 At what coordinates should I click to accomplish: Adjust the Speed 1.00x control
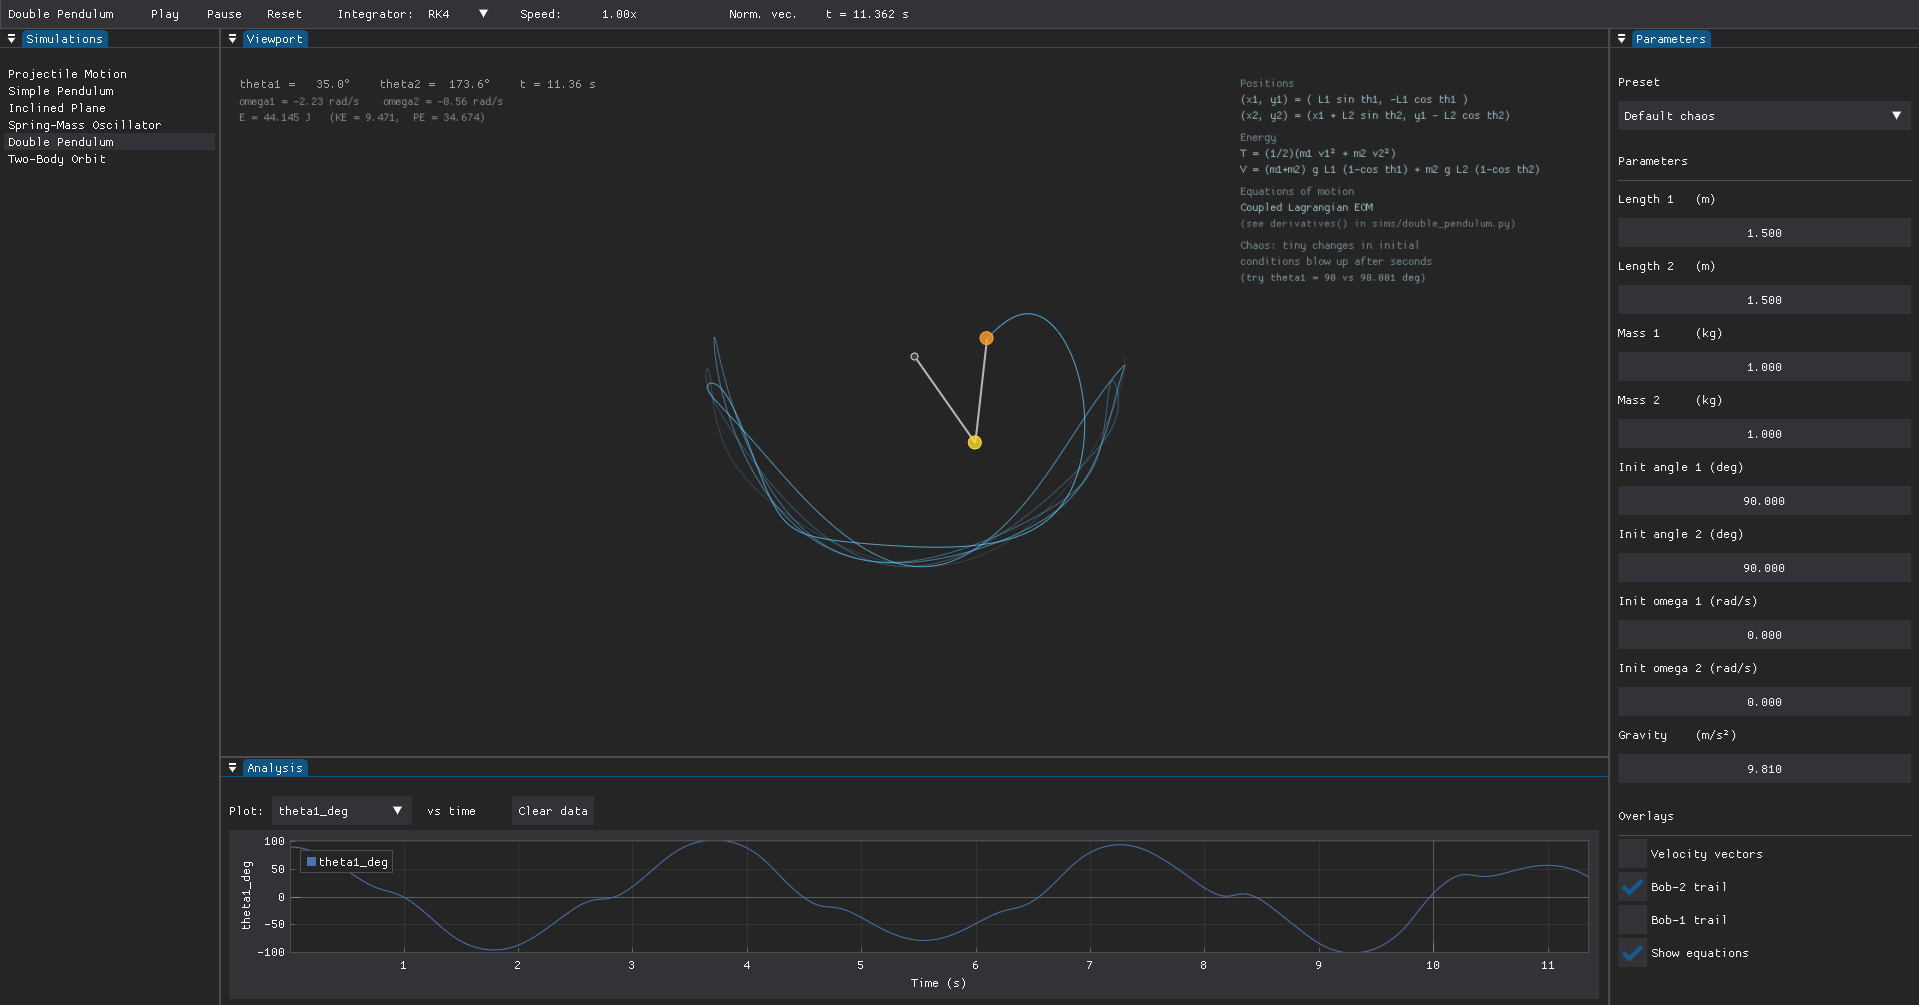tap(619, 14)
